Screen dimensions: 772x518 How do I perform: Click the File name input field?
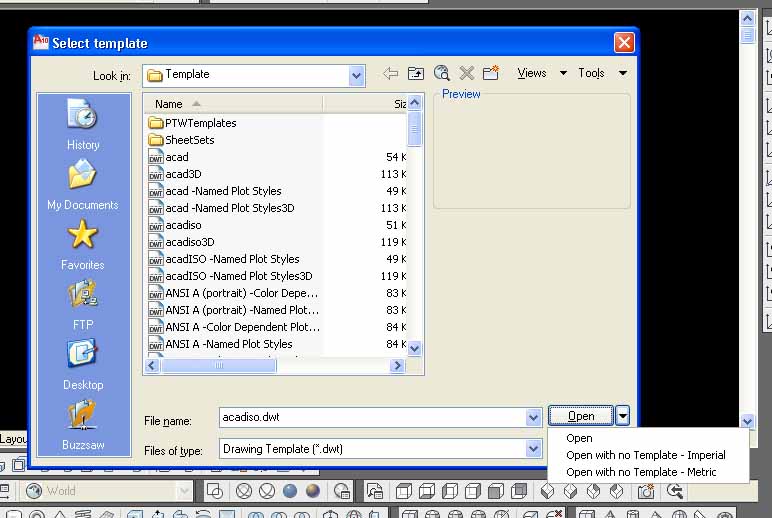[x=372, y=418]
